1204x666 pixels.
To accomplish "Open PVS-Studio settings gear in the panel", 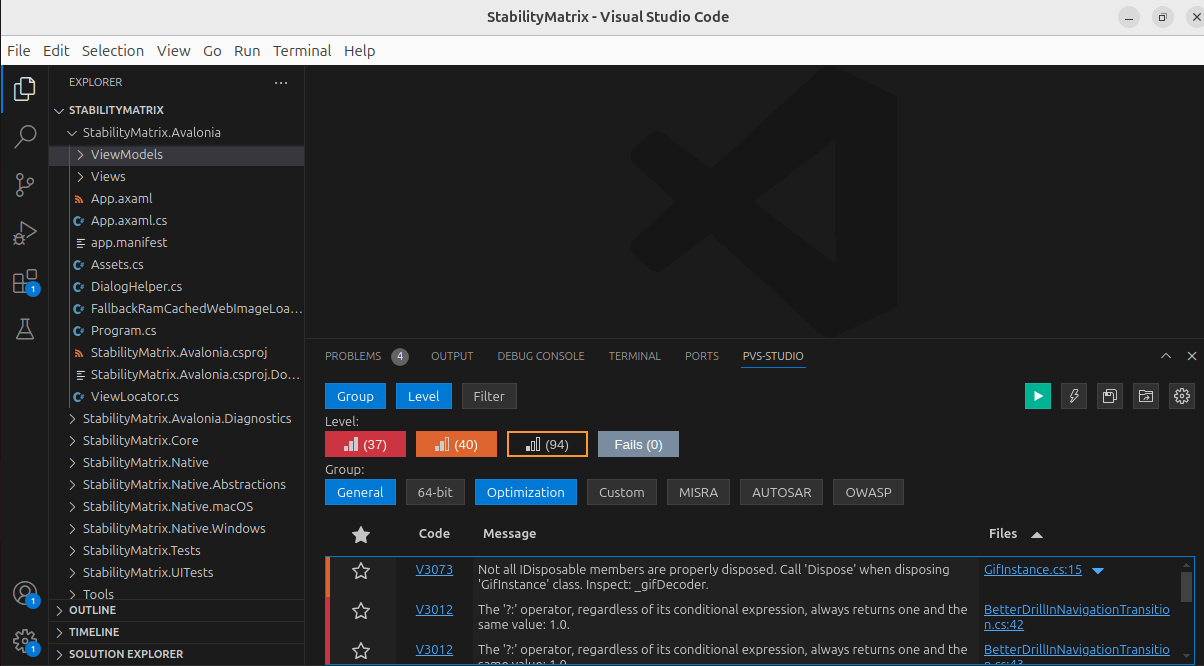I will point(1181,396).
